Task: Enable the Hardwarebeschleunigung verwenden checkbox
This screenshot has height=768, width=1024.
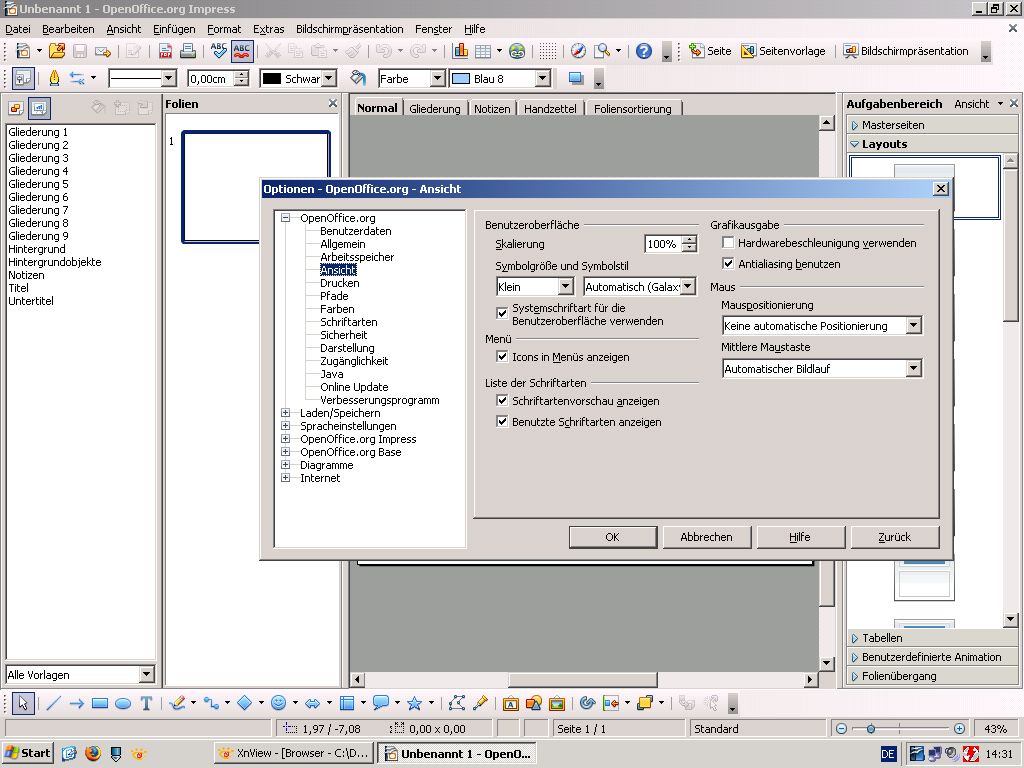Action: pyautogui.click(x=728, y=243)
